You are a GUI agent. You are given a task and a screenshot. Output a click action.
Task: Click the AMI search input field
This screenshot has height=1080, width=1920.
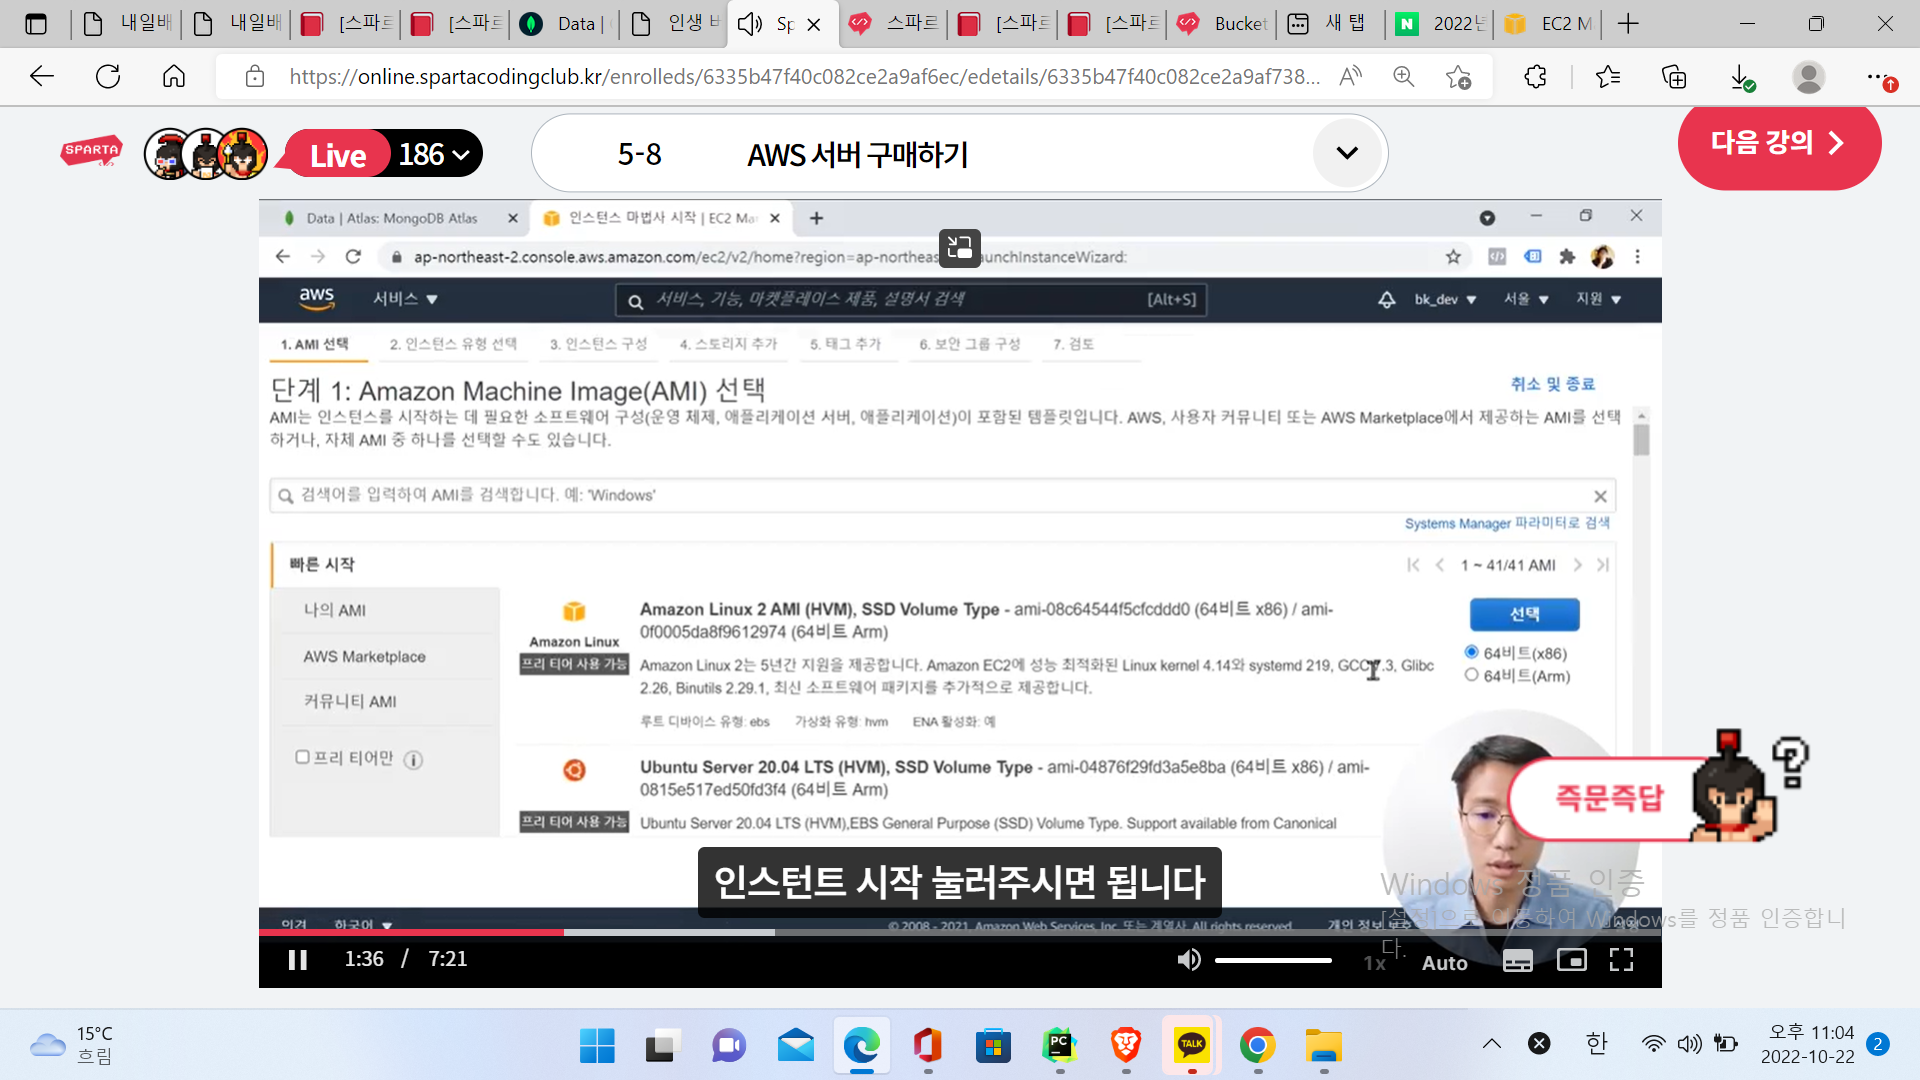[x=942, y=495]
